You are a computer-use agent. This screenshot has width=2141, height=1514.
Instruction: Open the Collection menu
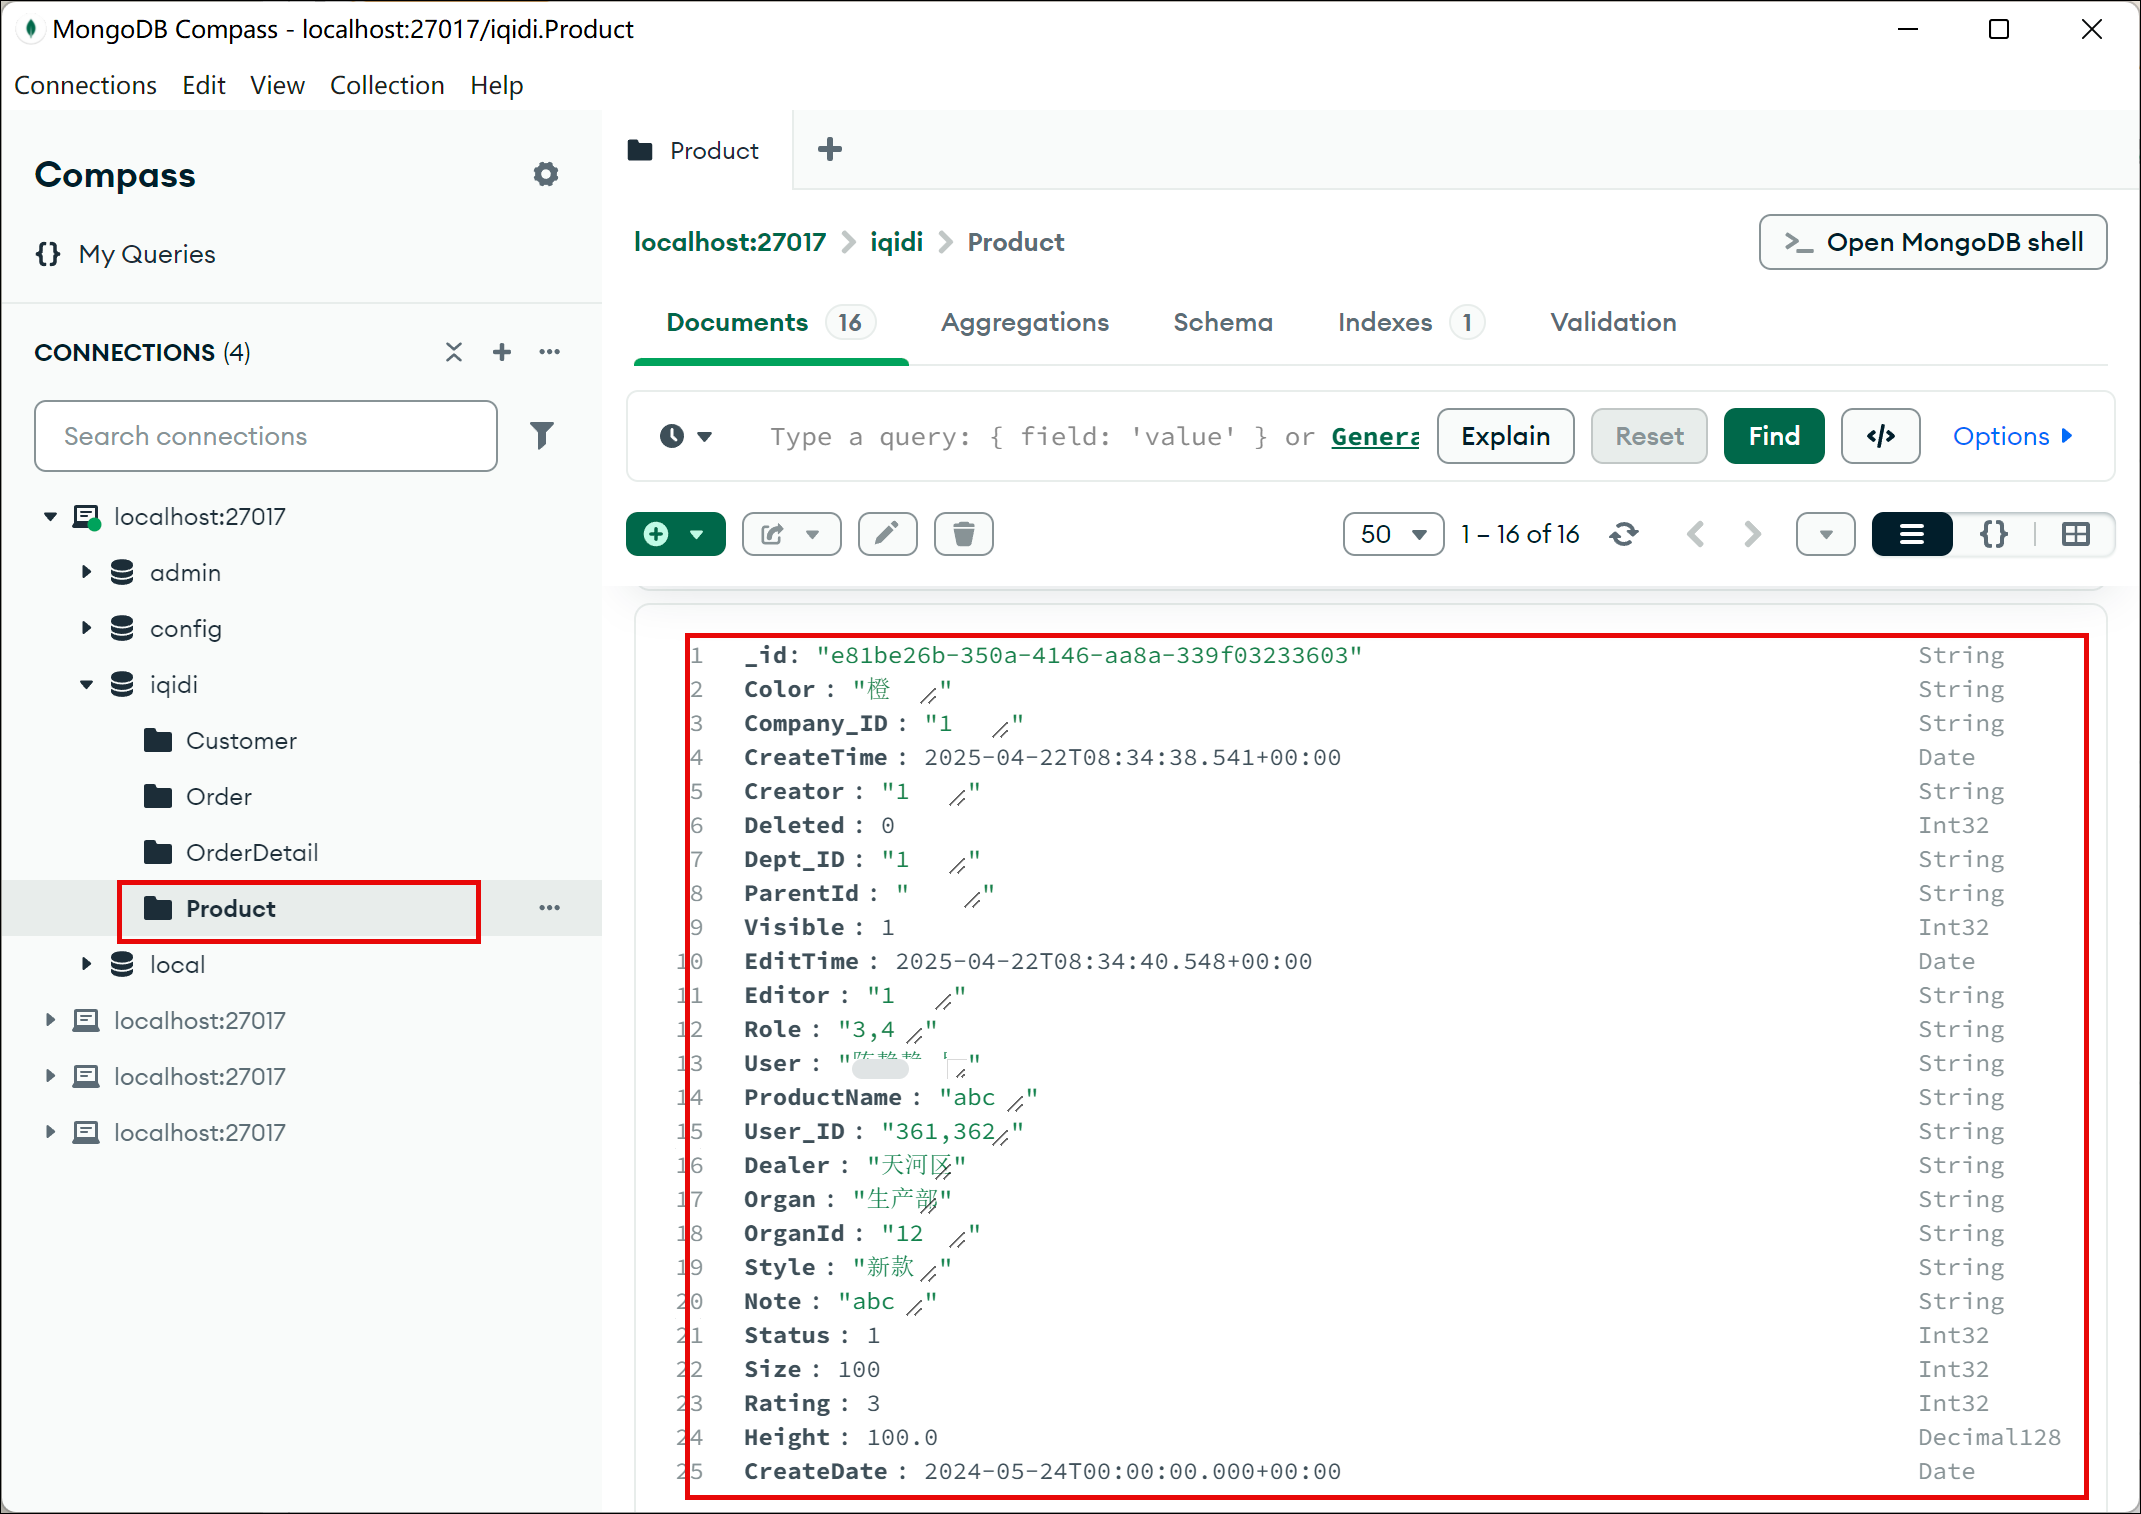point(387,85)
